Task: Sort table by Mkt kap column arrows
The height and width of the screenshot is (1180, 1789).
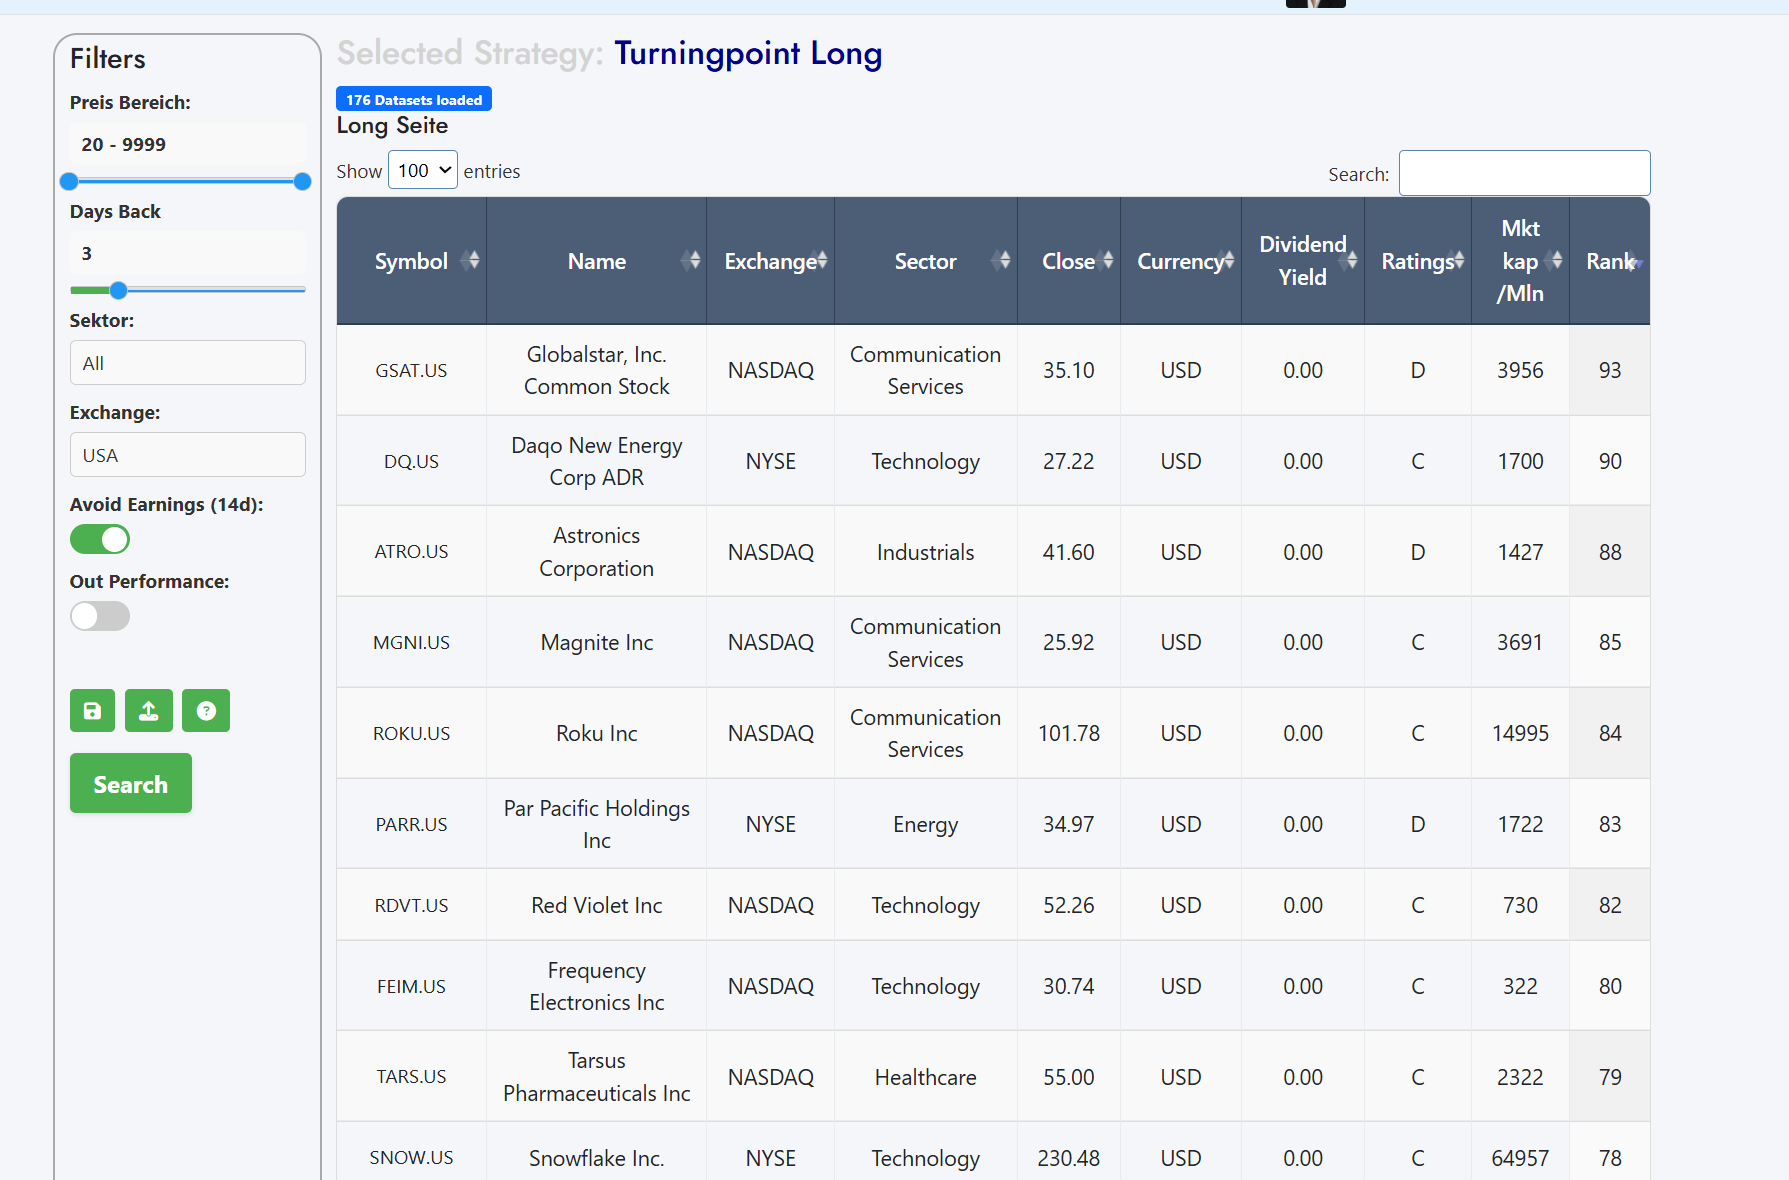Action: (x=1554, y=261)
